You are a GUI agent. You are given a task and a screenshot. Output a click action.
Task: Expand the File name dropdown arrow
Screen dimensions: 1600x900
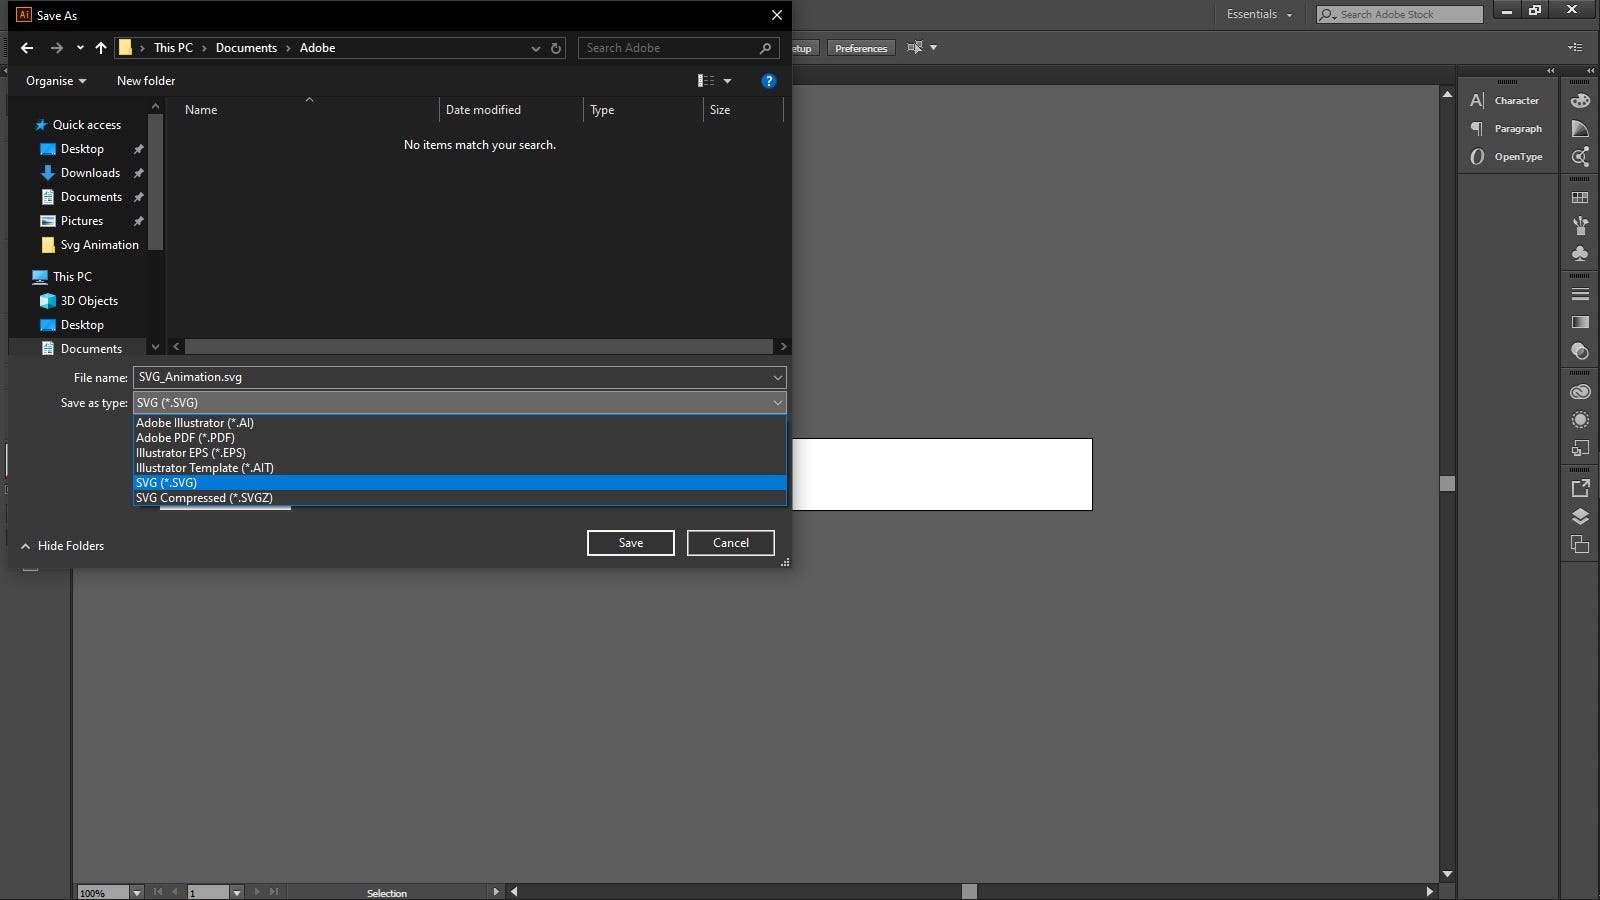pyautogui.click(x=777, y=377)
